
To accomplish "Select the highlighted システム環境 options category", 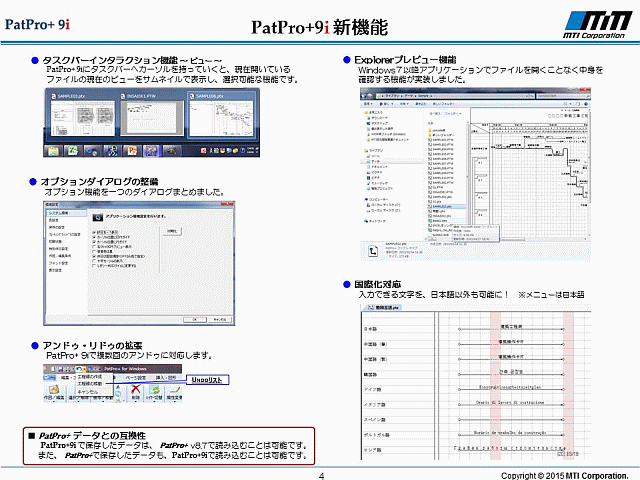I will pos(66,213).
